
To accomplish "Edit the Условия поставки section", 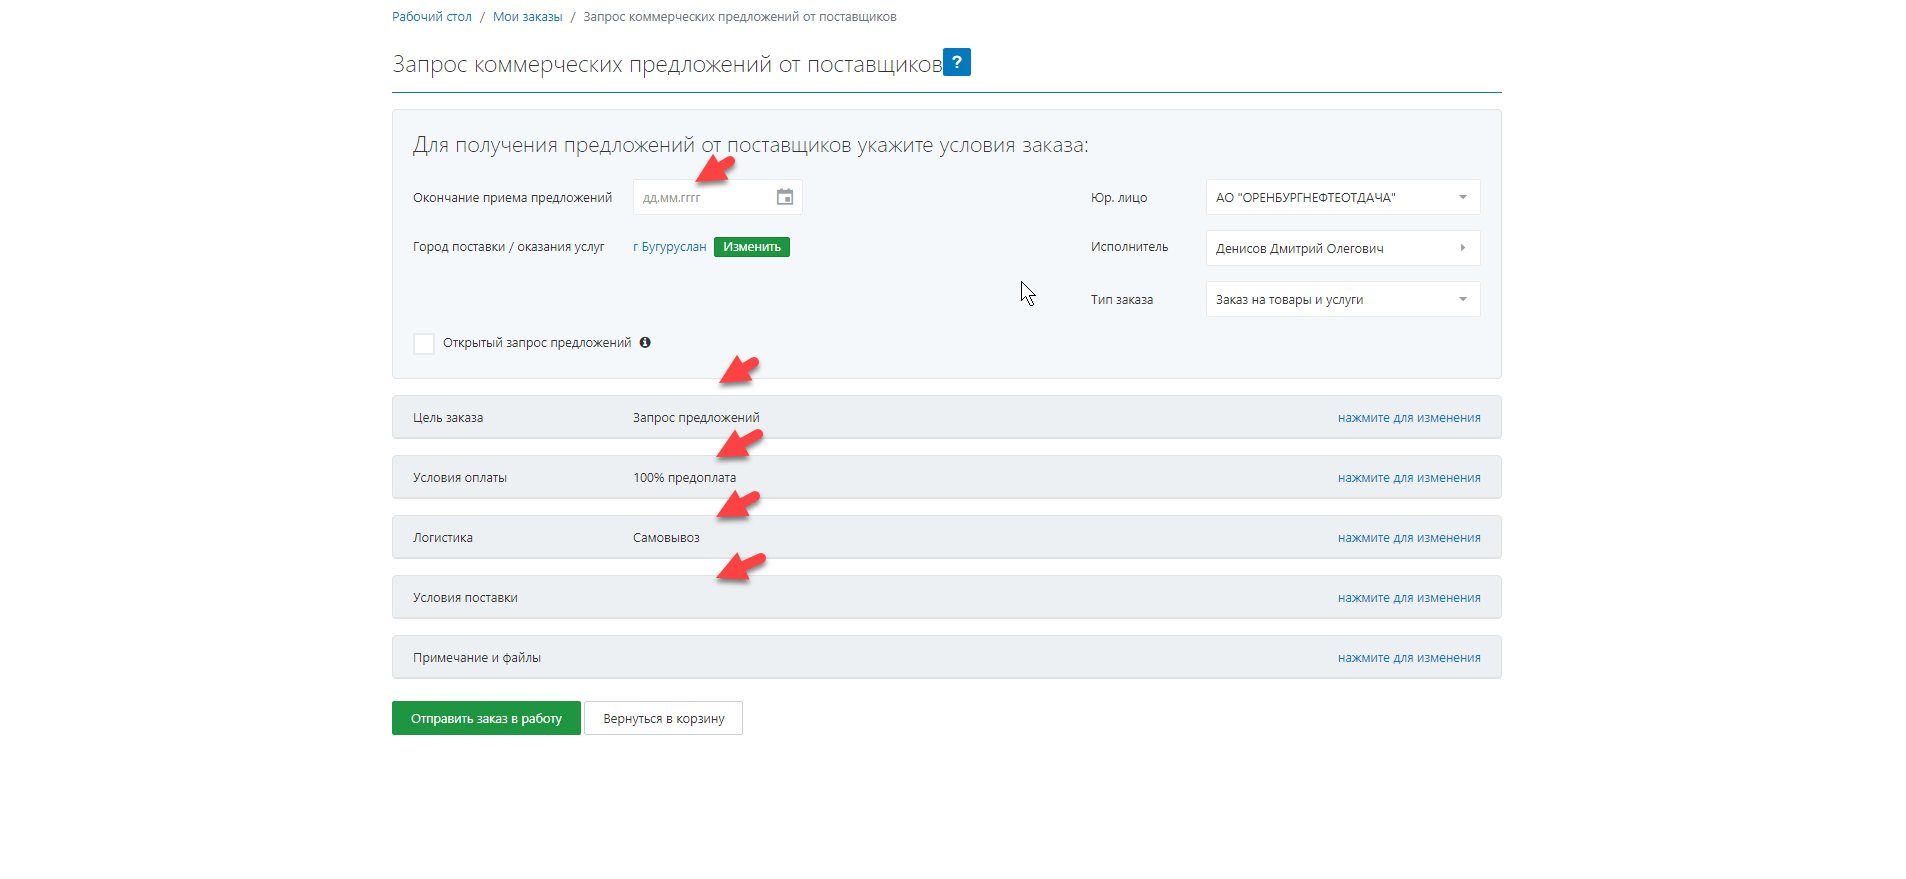I will coord(1408,598).
